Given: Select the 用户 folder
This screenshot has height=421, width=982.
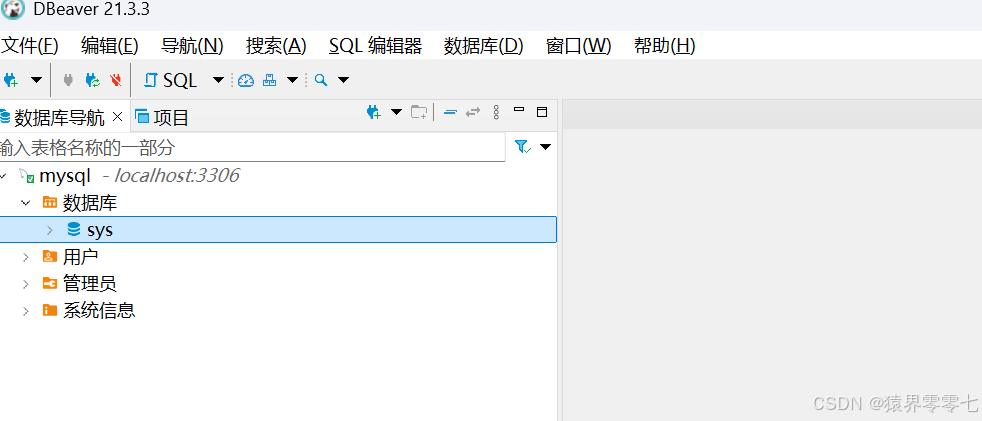Looking at the screenshot, I should [80, 257].
